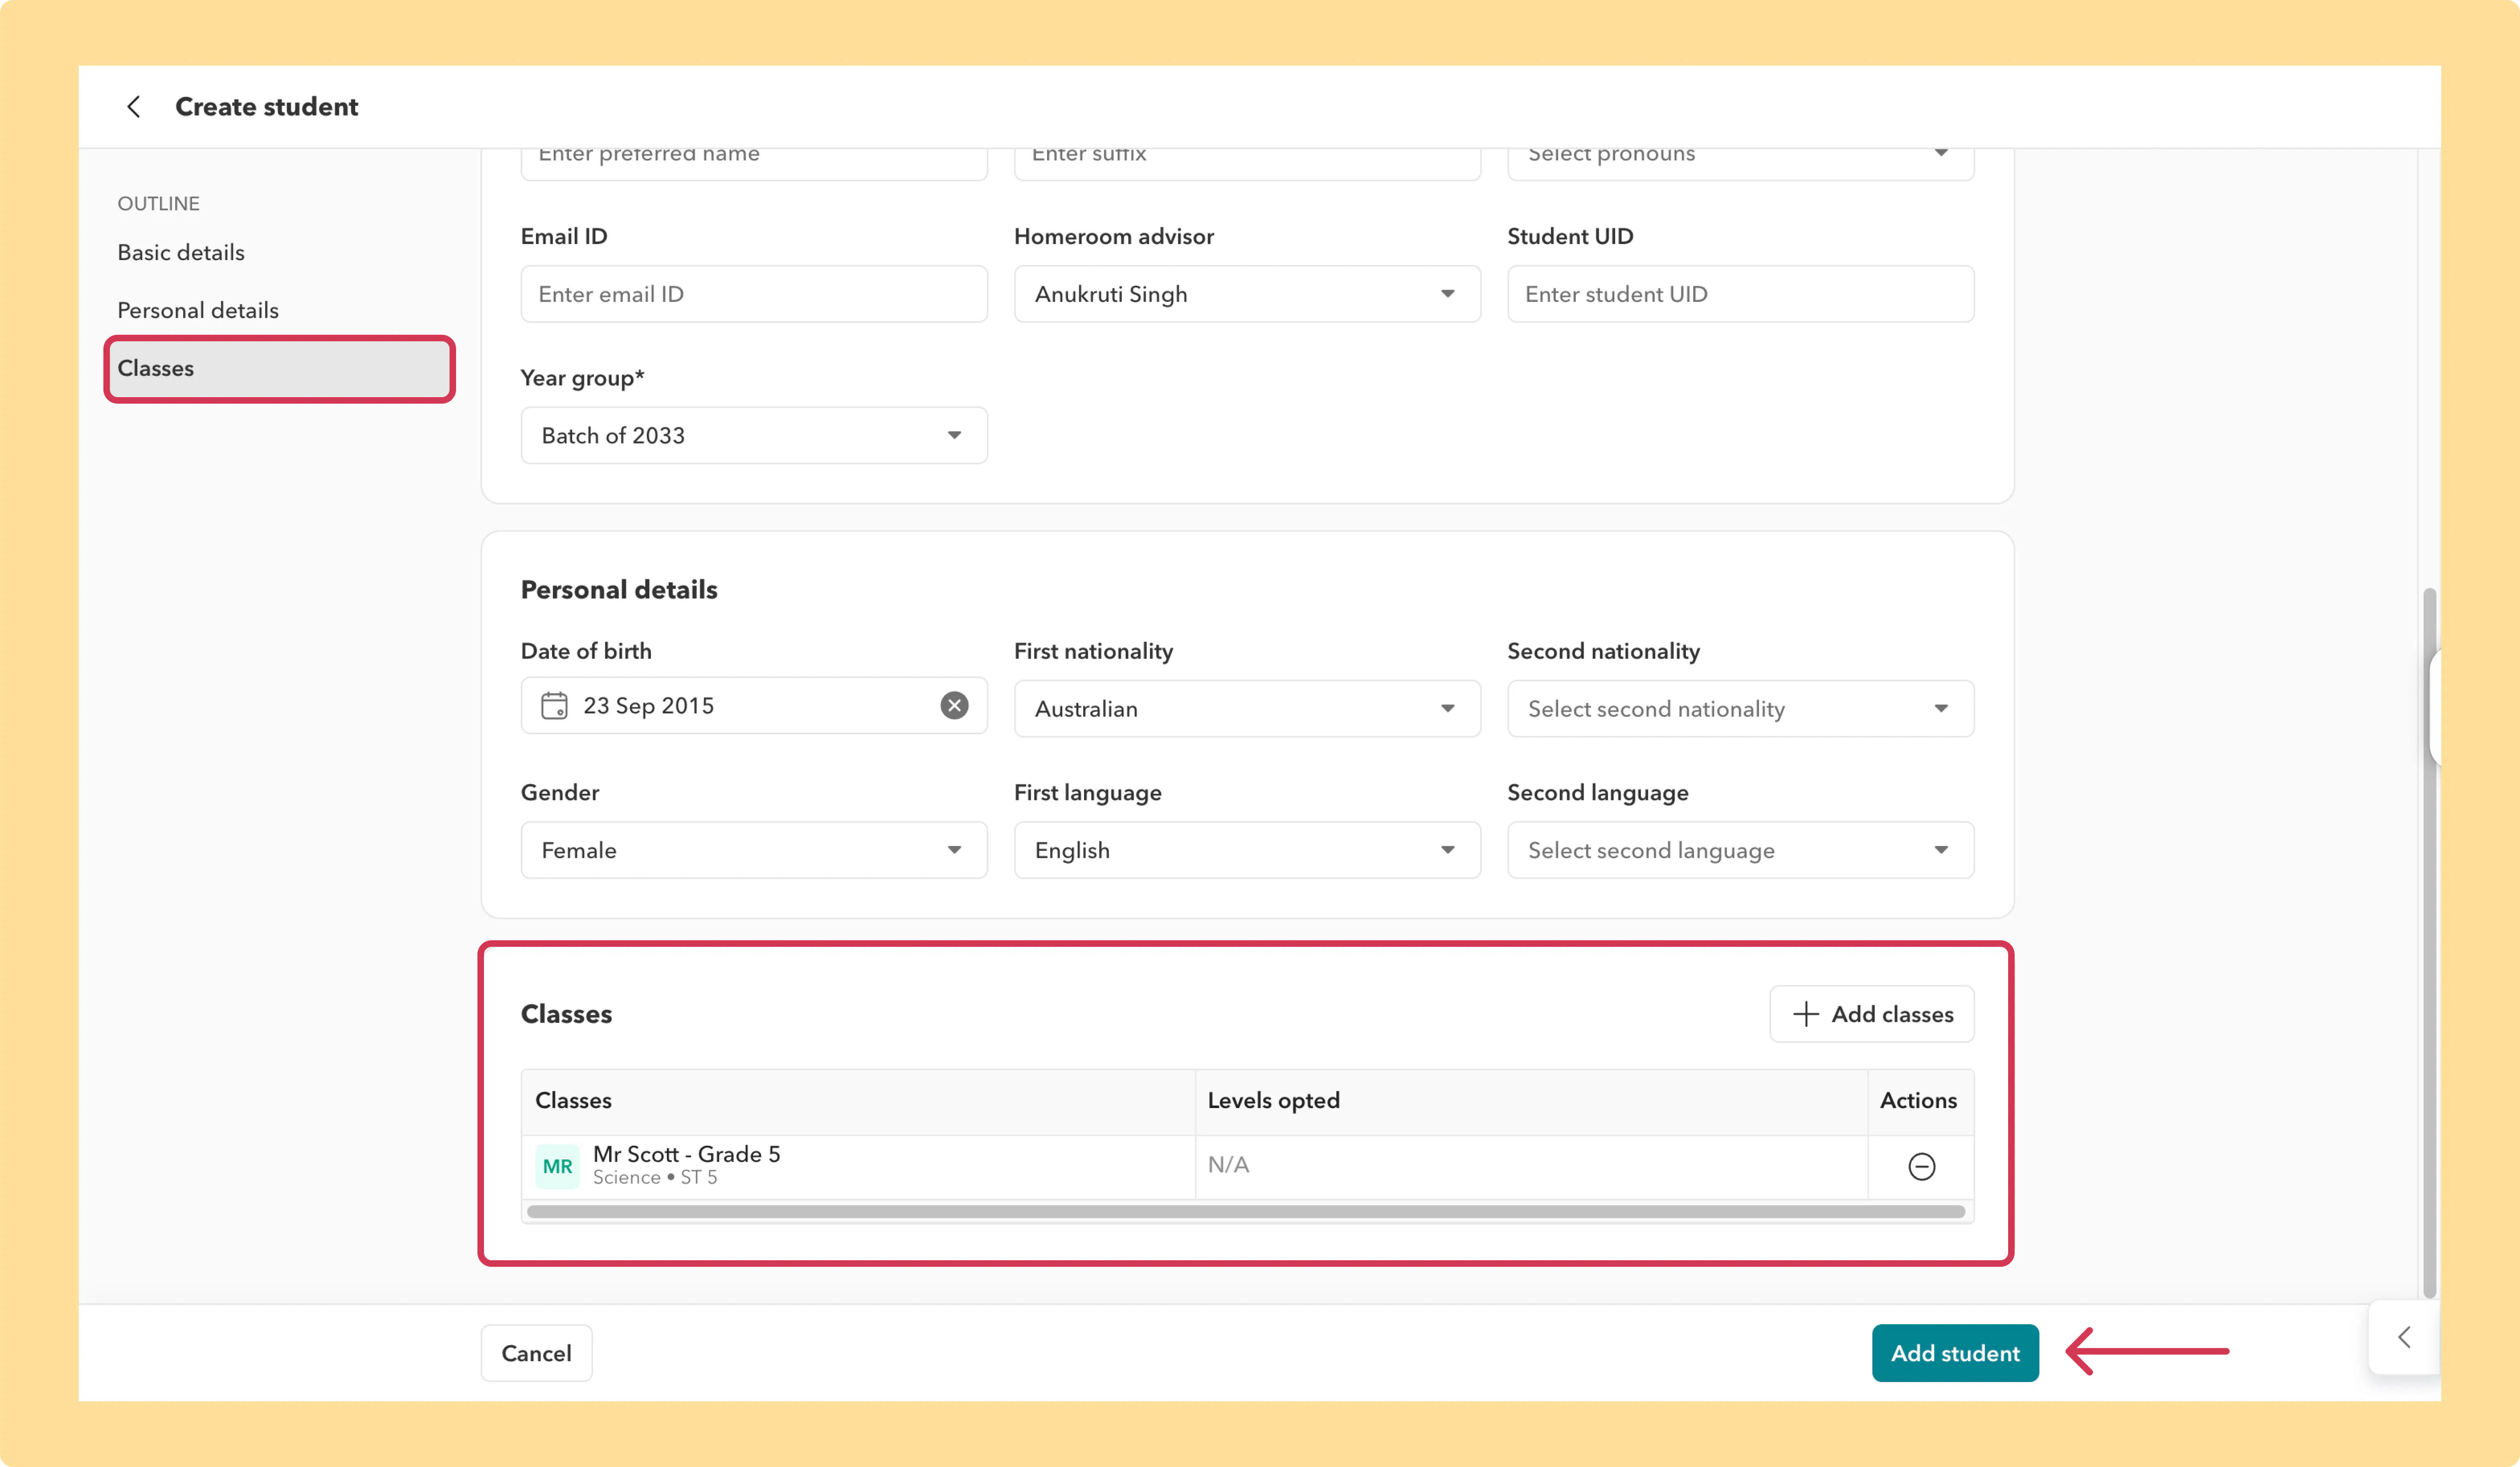Open the date of birth calendar picker
Screen dimensions: 2520x1467
coord(554,706)
